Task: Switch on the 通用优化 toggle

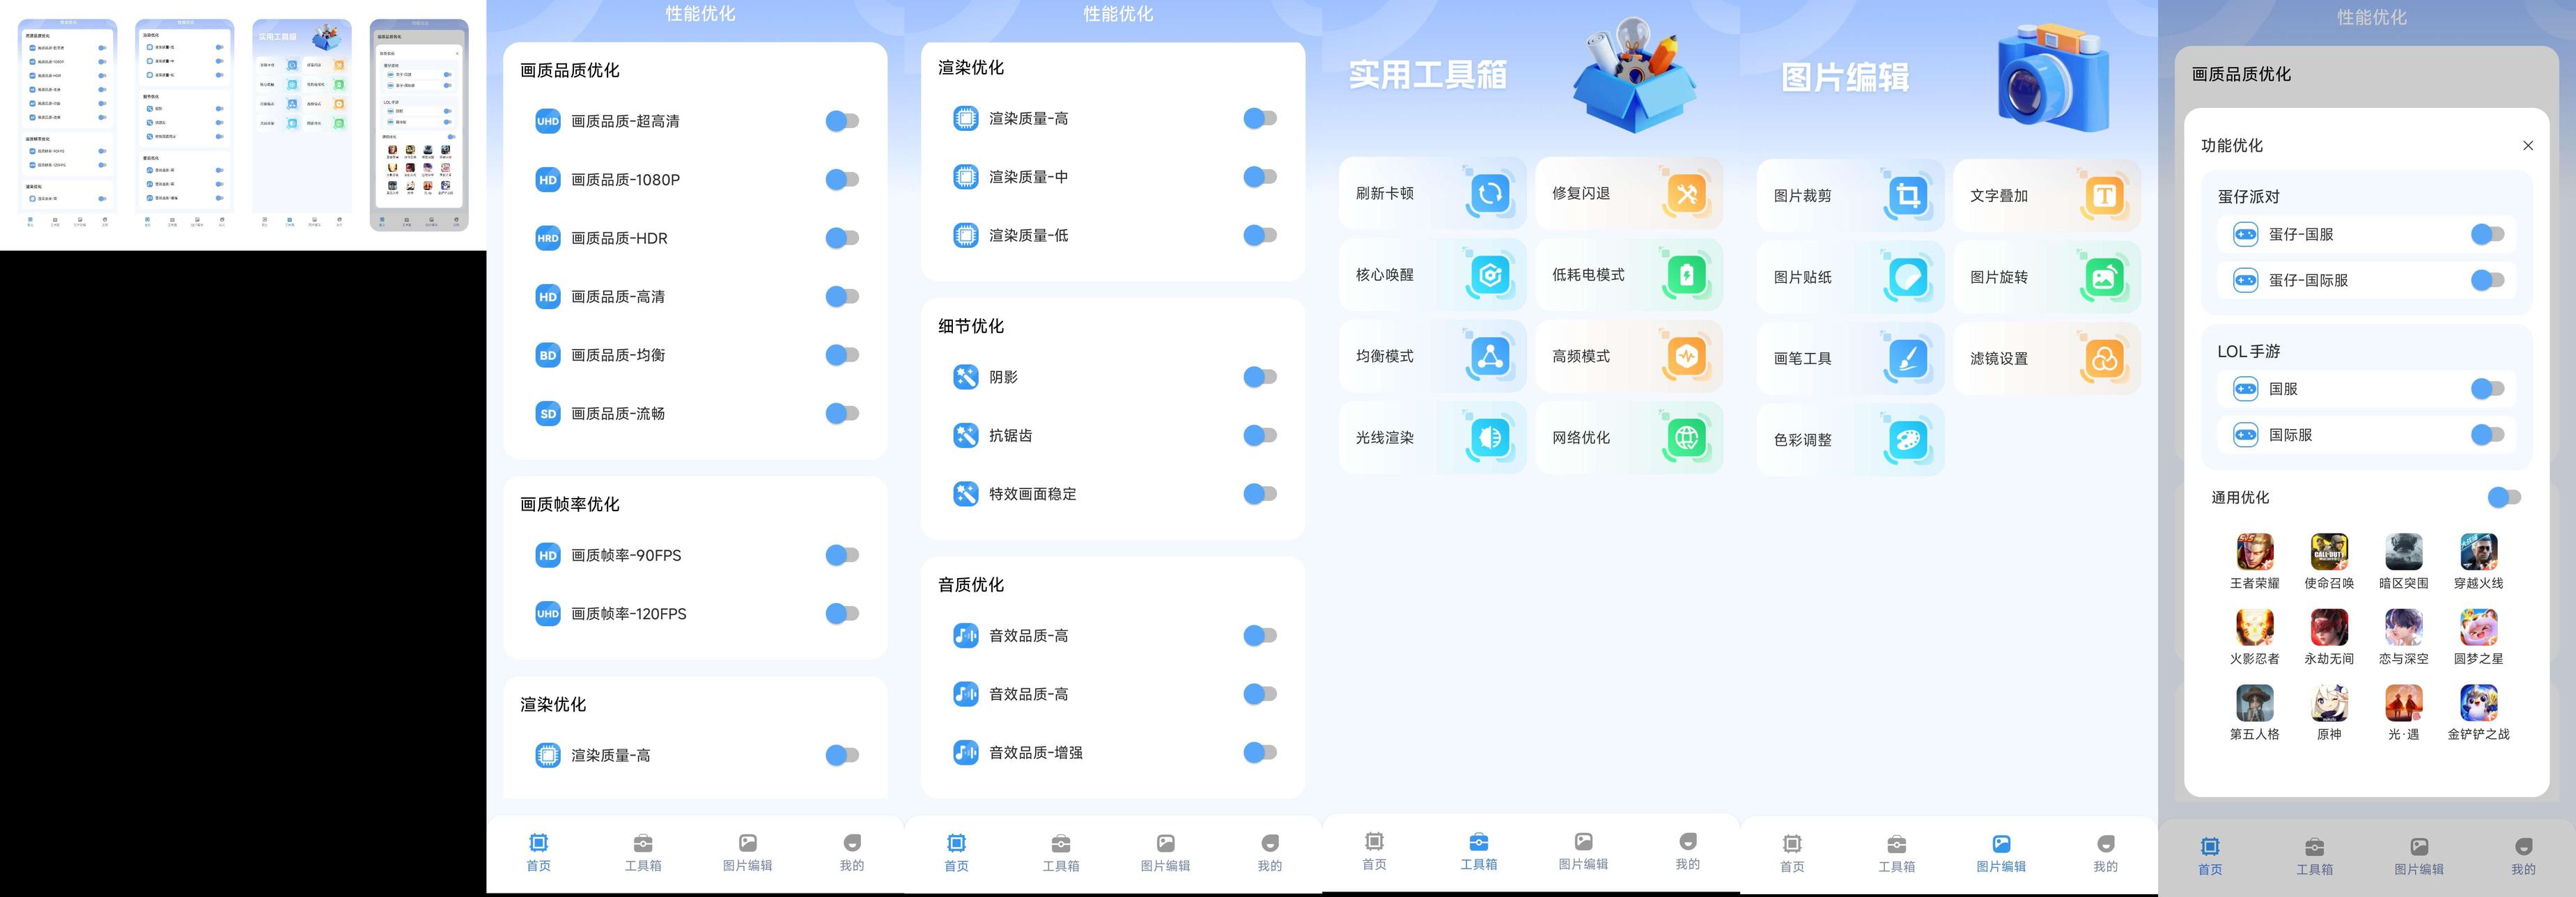Action: (2504, 497)
